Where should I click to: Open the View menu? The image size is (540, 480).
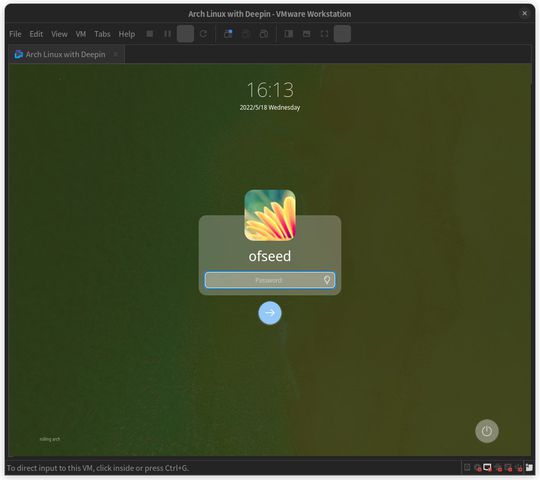[x=59, y=34]
